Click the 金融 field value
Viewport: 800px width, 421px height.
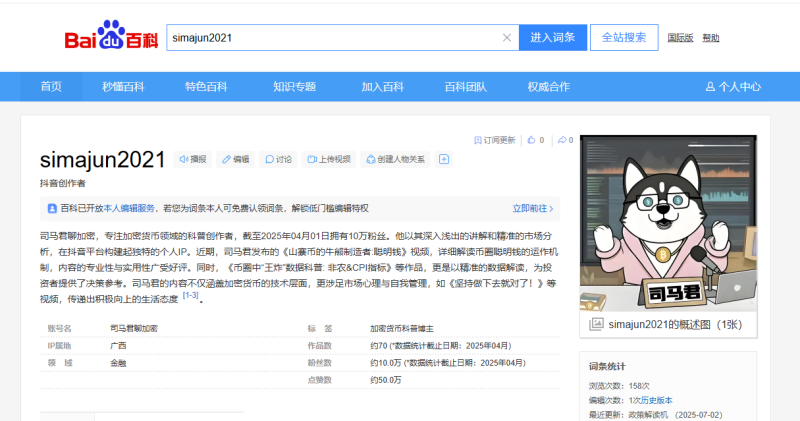pyautogui.click(x=118, y=363)
